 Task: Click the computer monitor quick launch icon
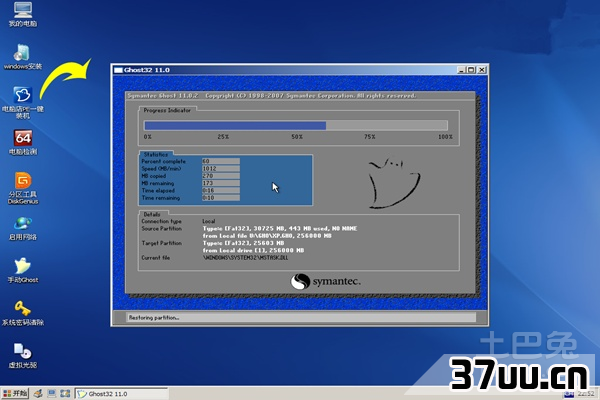coord(51,393)
